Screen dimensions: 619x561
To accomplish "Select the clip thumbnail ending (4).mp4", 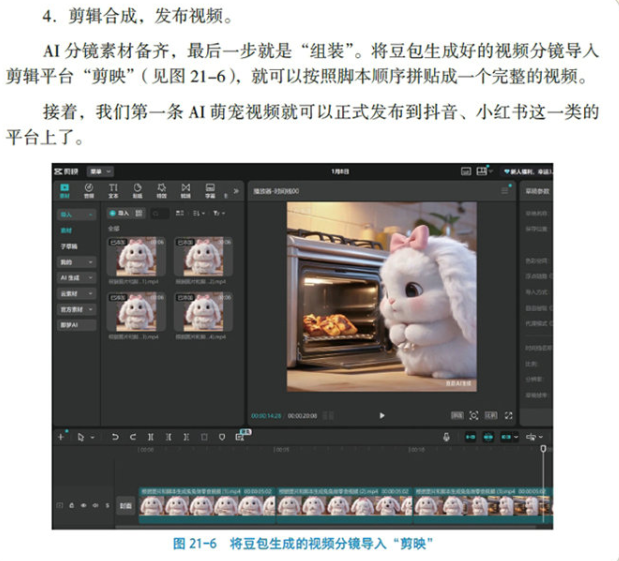I will click(203, 311).
